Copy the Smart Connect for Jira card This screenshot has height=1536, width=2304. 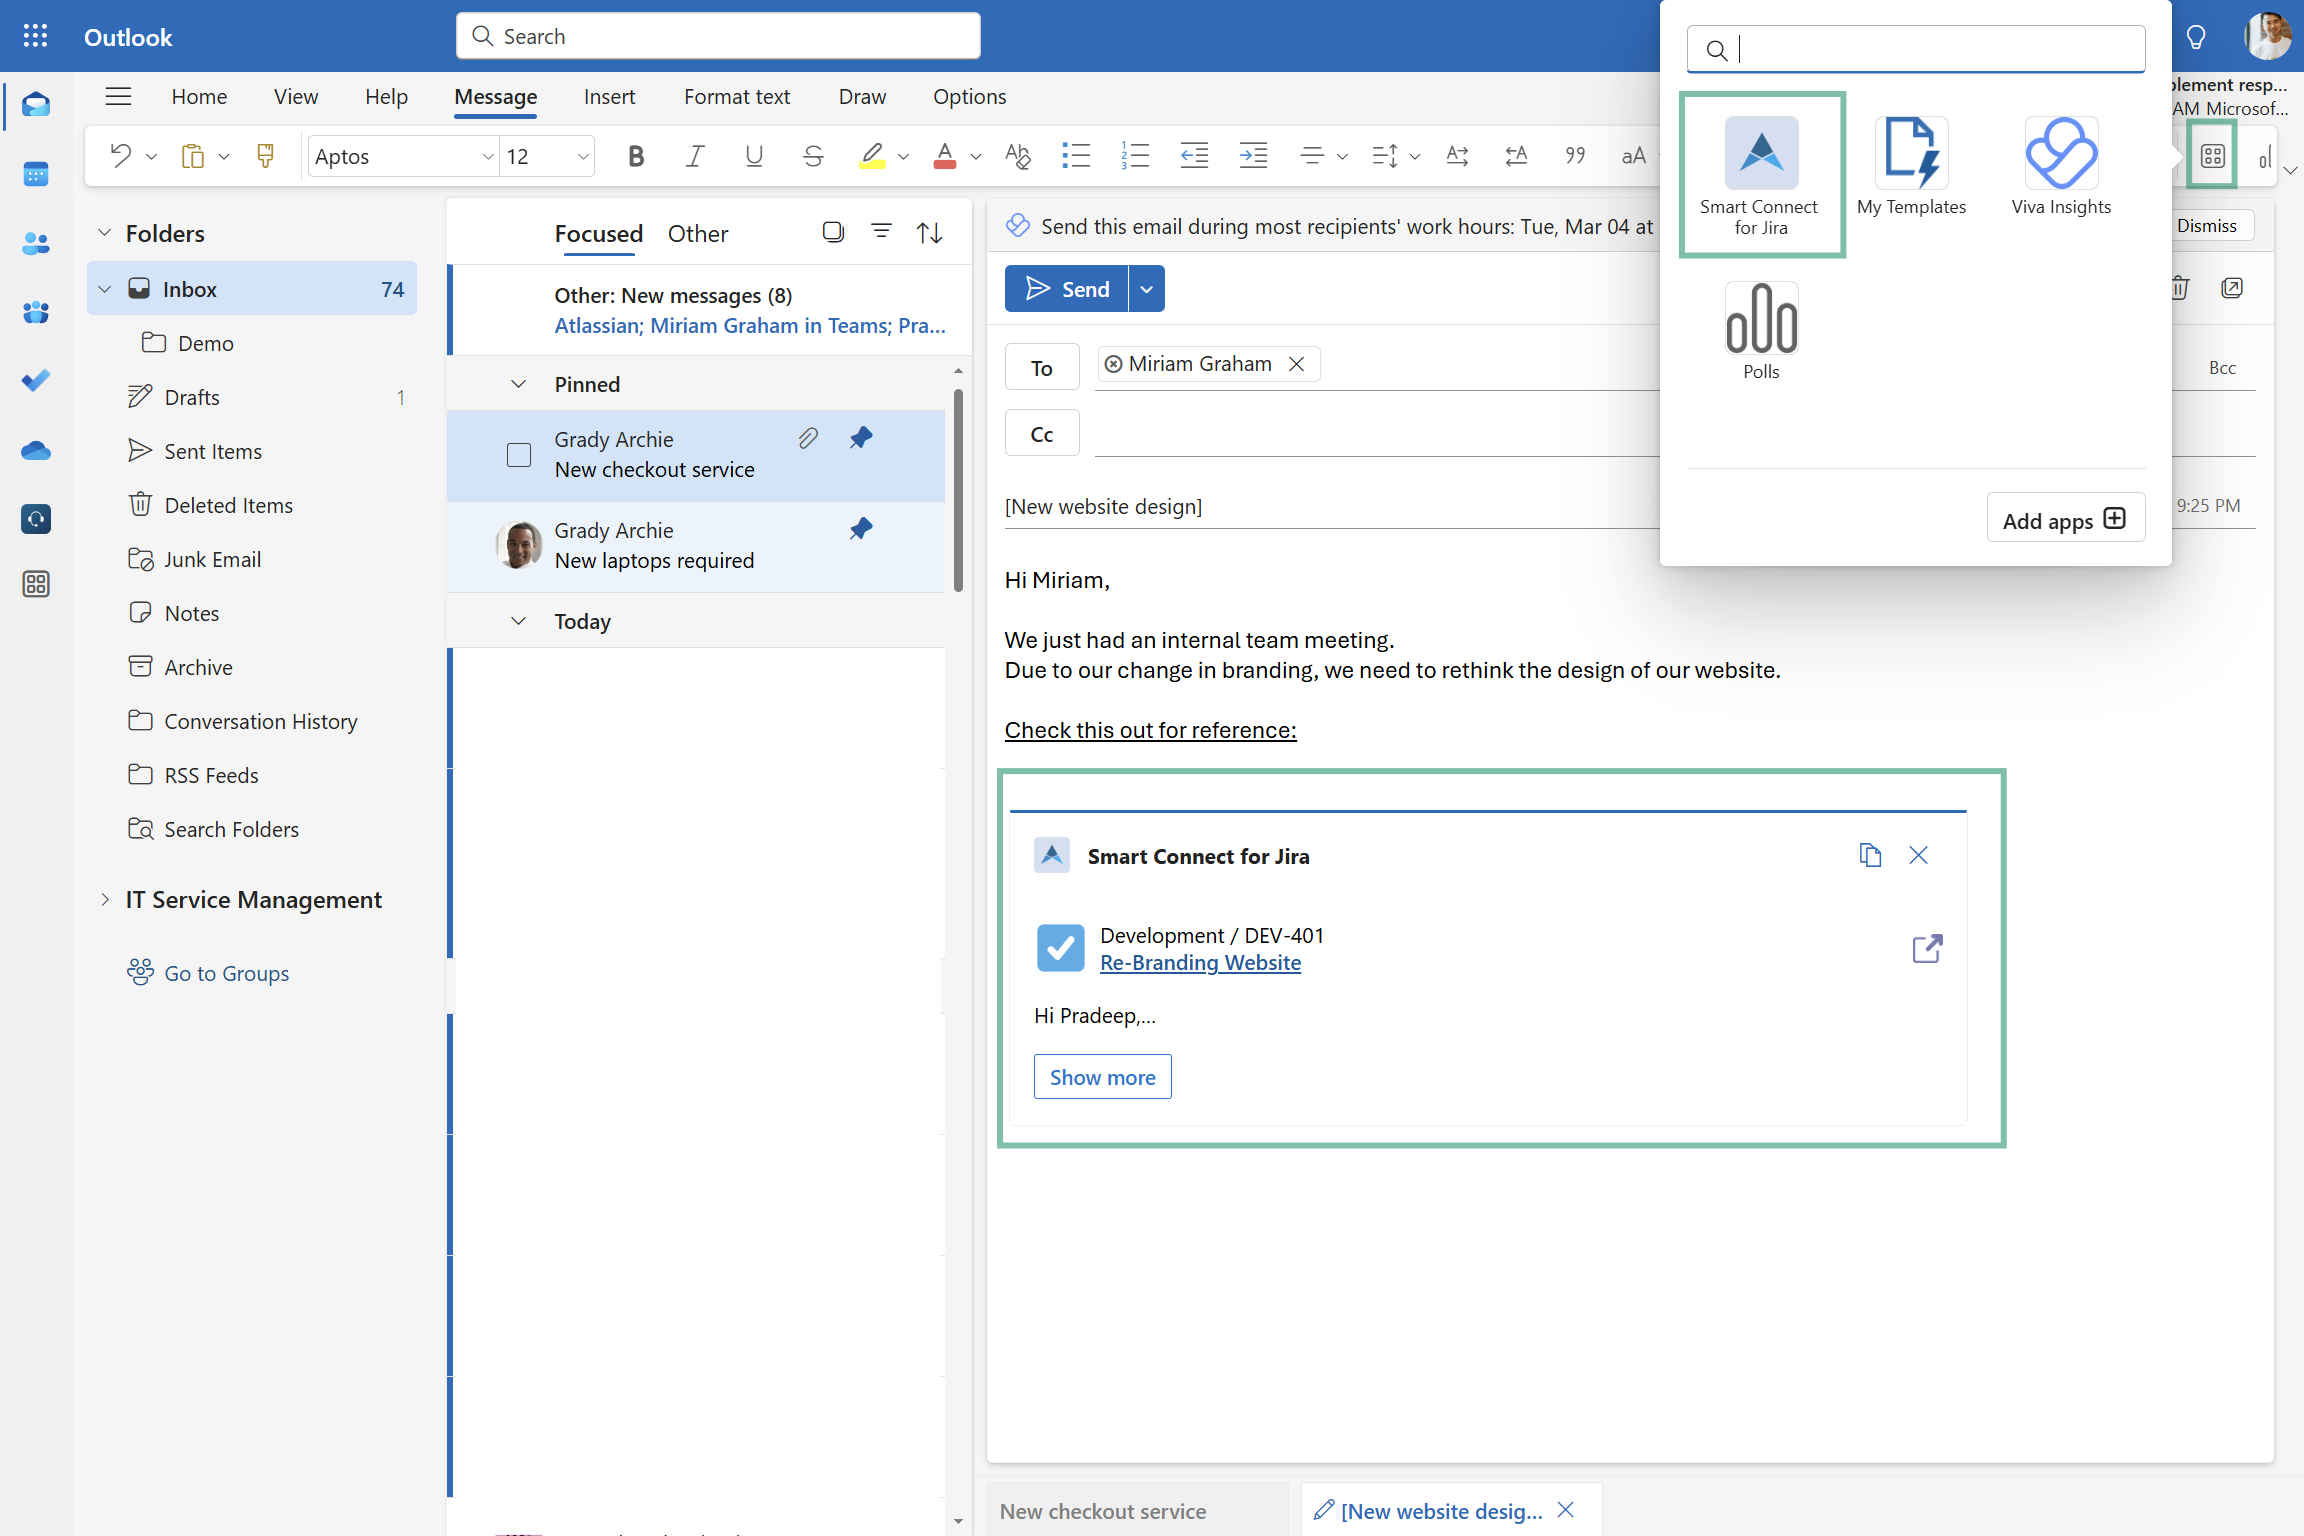point(1869,856)
